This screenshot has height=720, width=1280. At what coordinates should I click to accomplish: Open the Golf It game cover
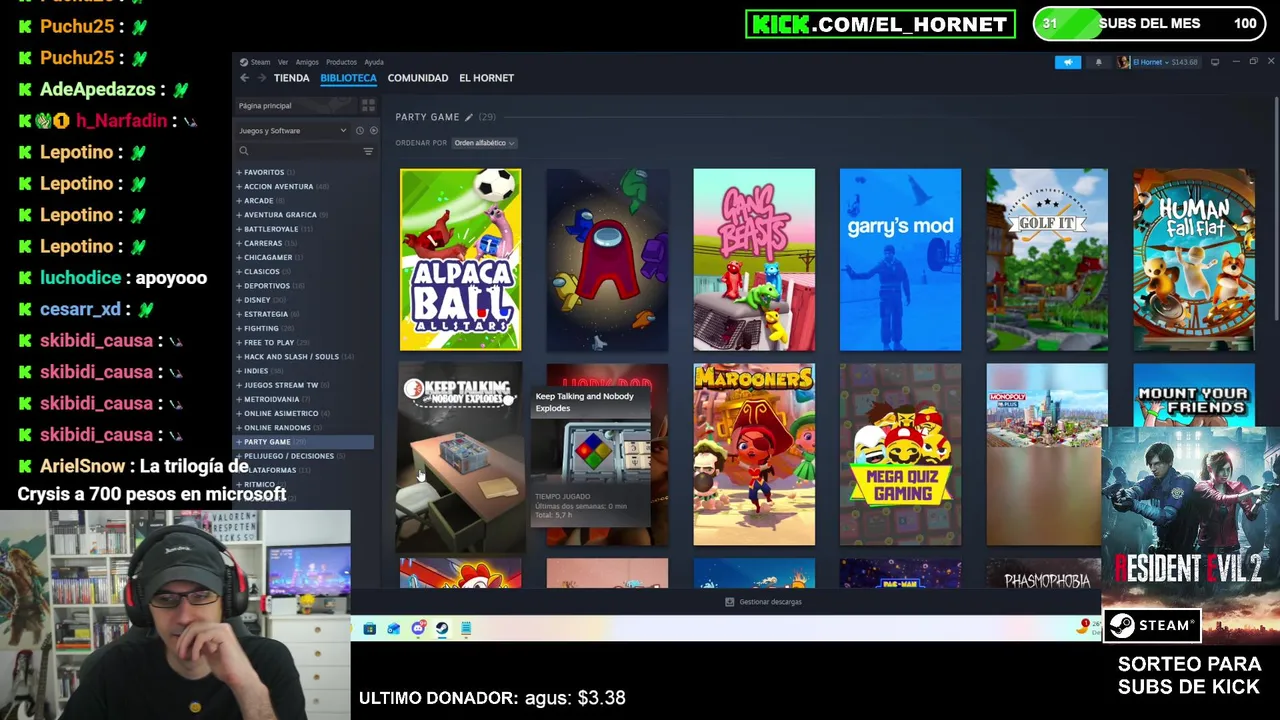coord(1047,260)
